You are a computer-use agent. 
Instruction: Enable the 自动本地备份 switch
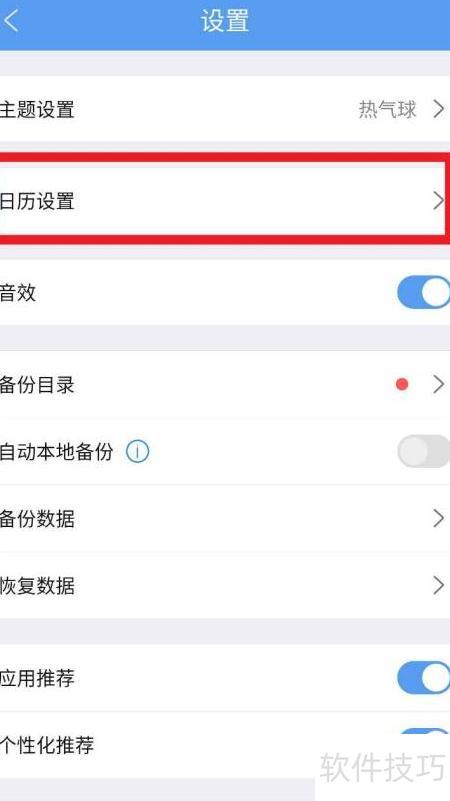pos(423,451)
